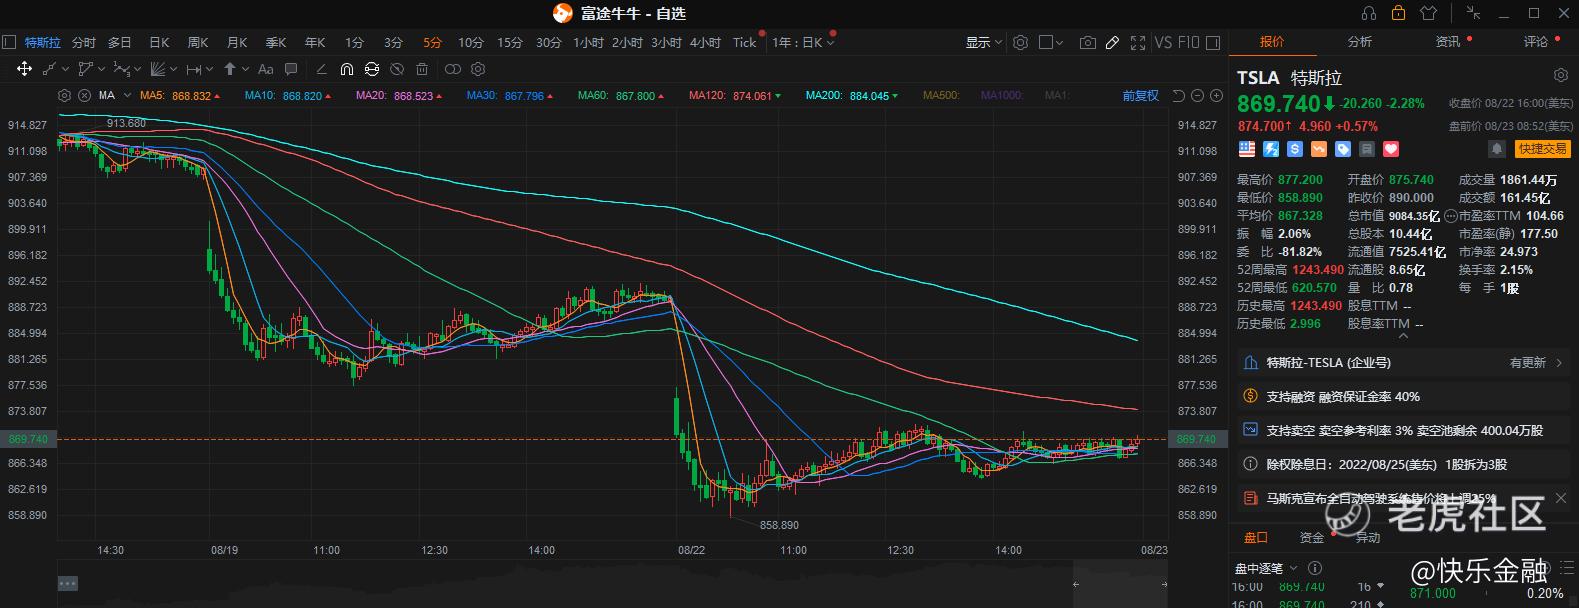The image size is (1579, 608).
Task: Click the VS compare button
Action: click(1163, 42)
